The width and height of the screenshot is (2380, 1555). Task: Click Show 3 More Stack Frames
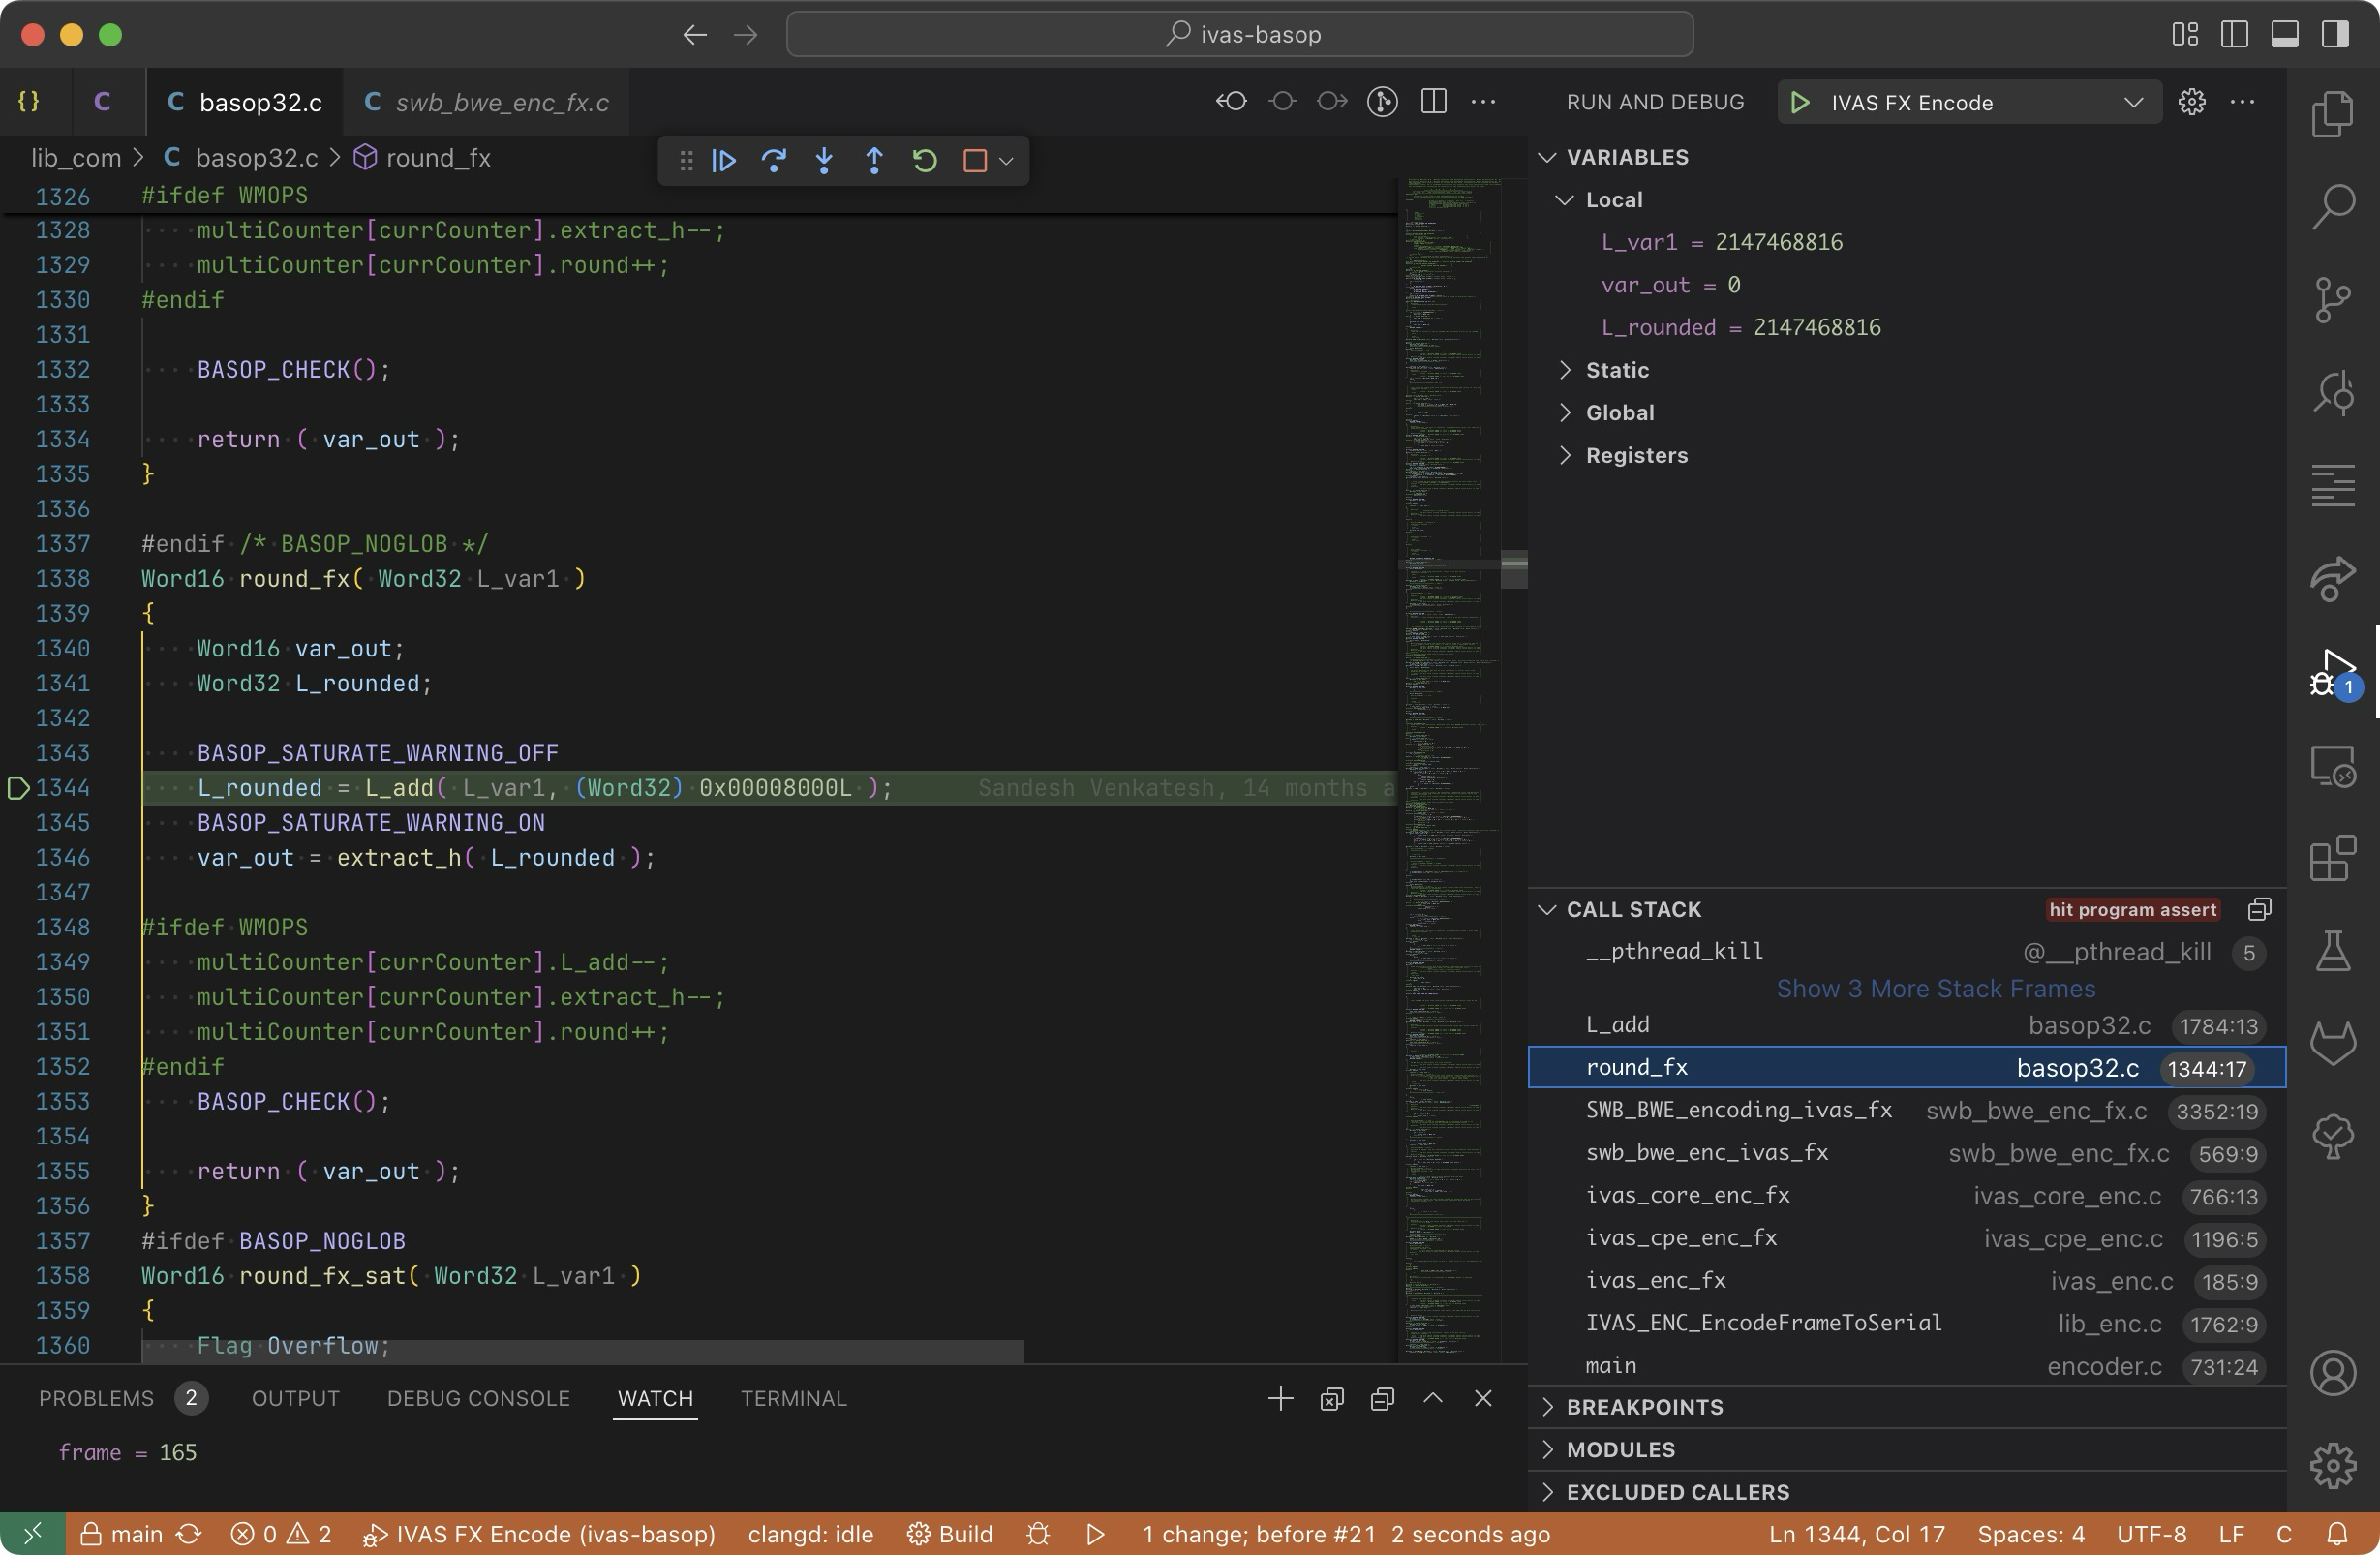[1935, 989]
